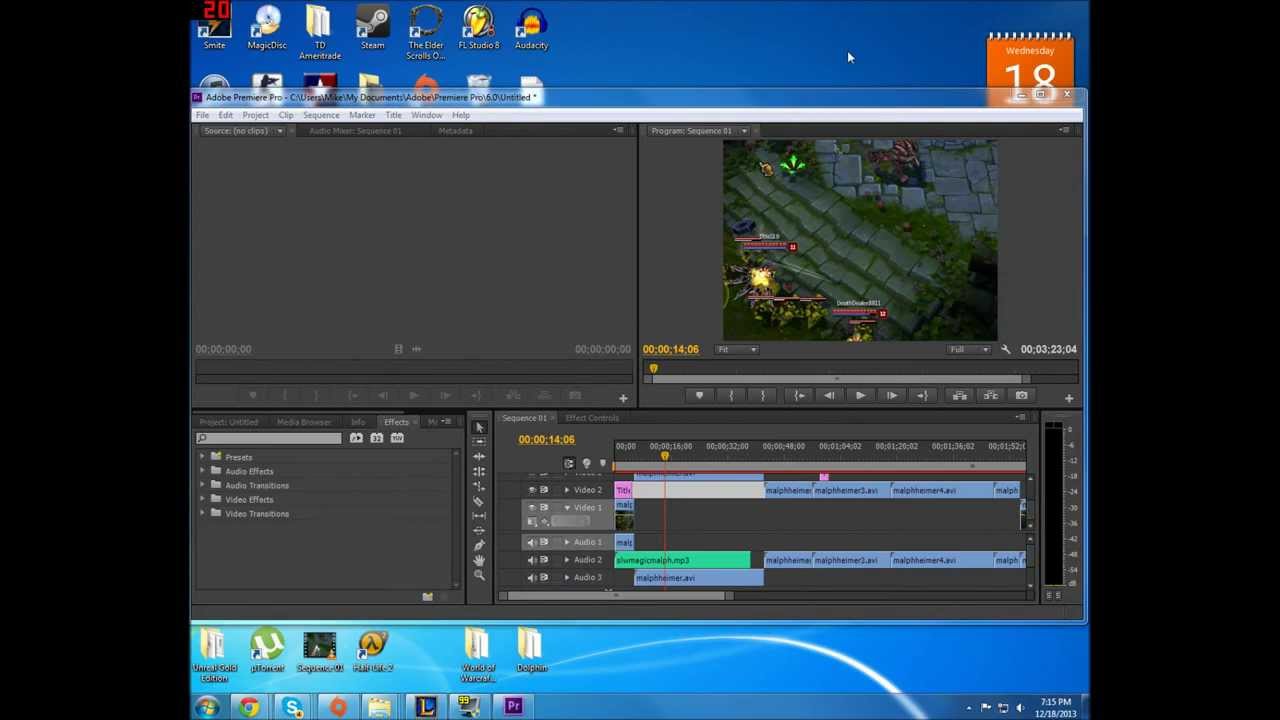Open the Title menu
Screen dimensions: 1280x720
(393, 115)
